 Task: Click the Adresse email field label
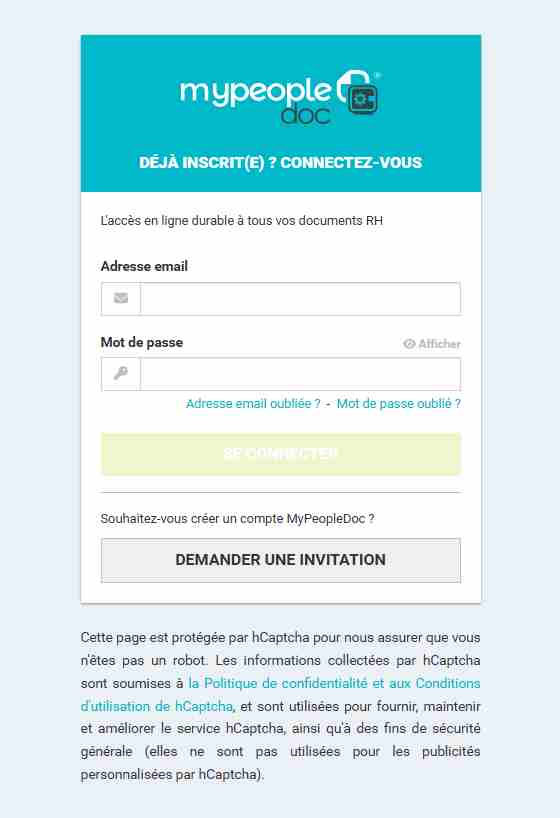point(144,267)
